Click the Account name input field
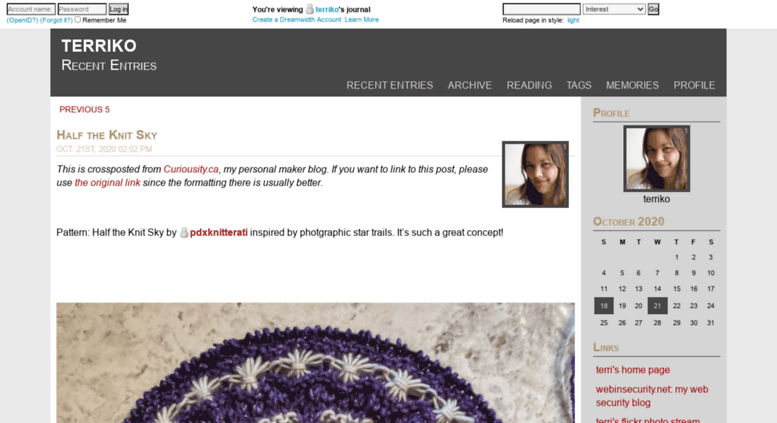 tap(31, 9)
